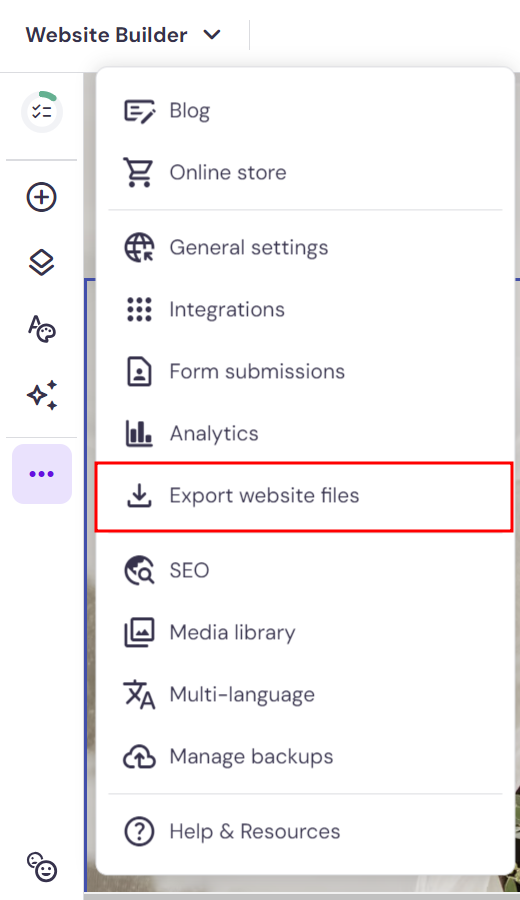Click the shopping cart icon
520x900 pixels.
pyautogui.click(x=138, y=172)
